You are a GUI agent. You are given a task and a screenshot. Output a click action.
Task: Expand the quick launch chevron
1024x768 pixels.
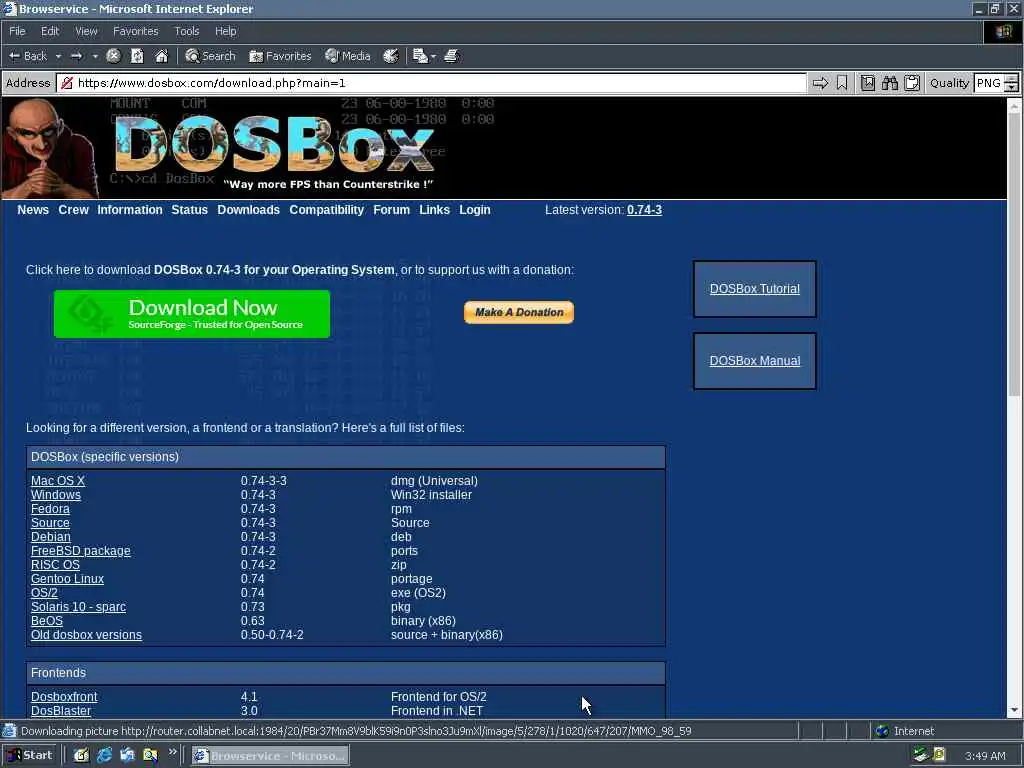pos(173,752)
